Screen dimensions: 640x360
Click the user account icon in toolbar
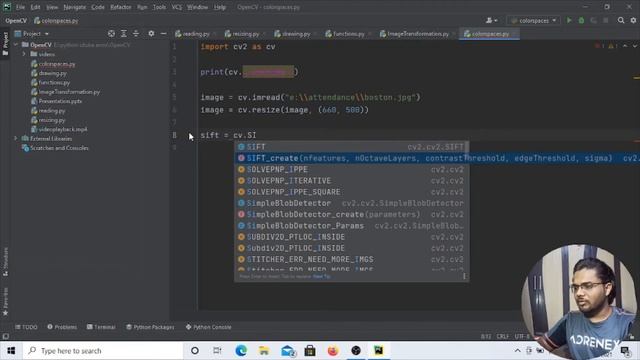click(x=491, y=20)
